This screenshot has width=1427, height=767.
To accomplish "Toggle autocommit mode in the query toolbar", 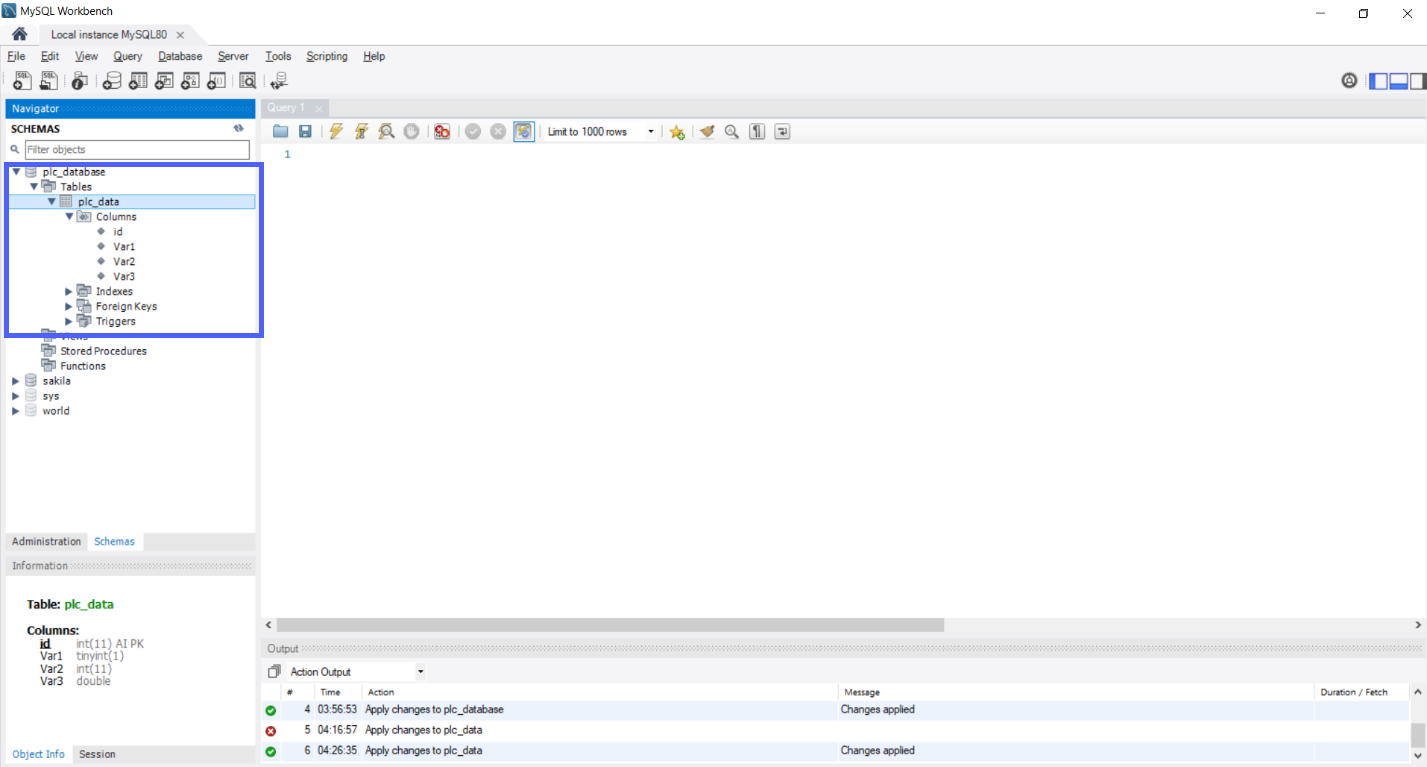I will tap(524, 131).
